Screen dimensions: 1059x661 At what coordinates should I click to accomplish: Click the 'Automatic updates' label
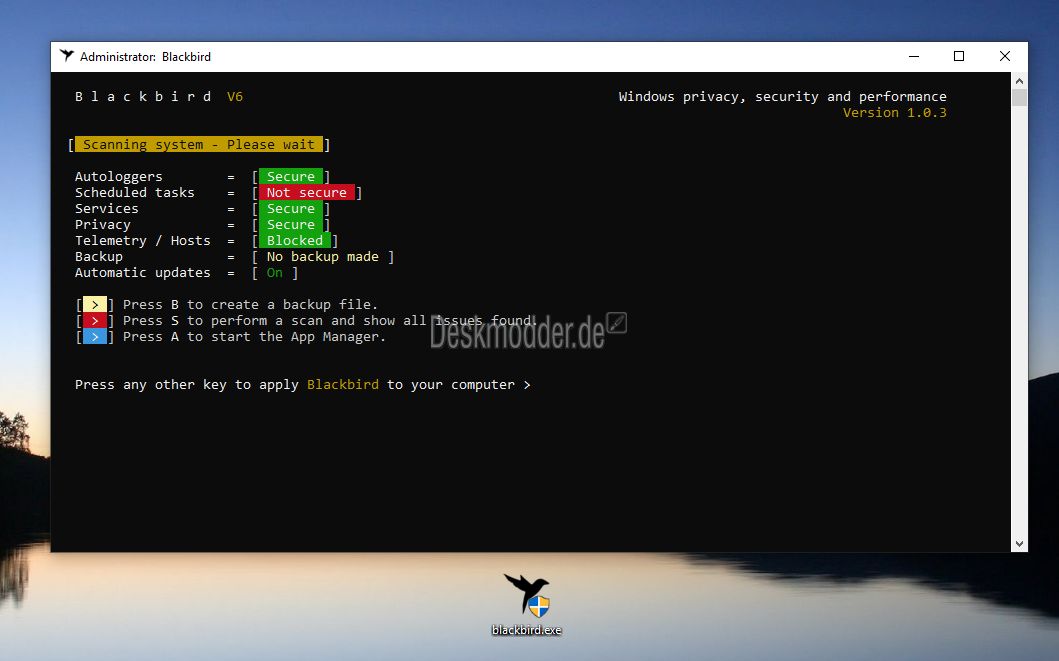143,273
